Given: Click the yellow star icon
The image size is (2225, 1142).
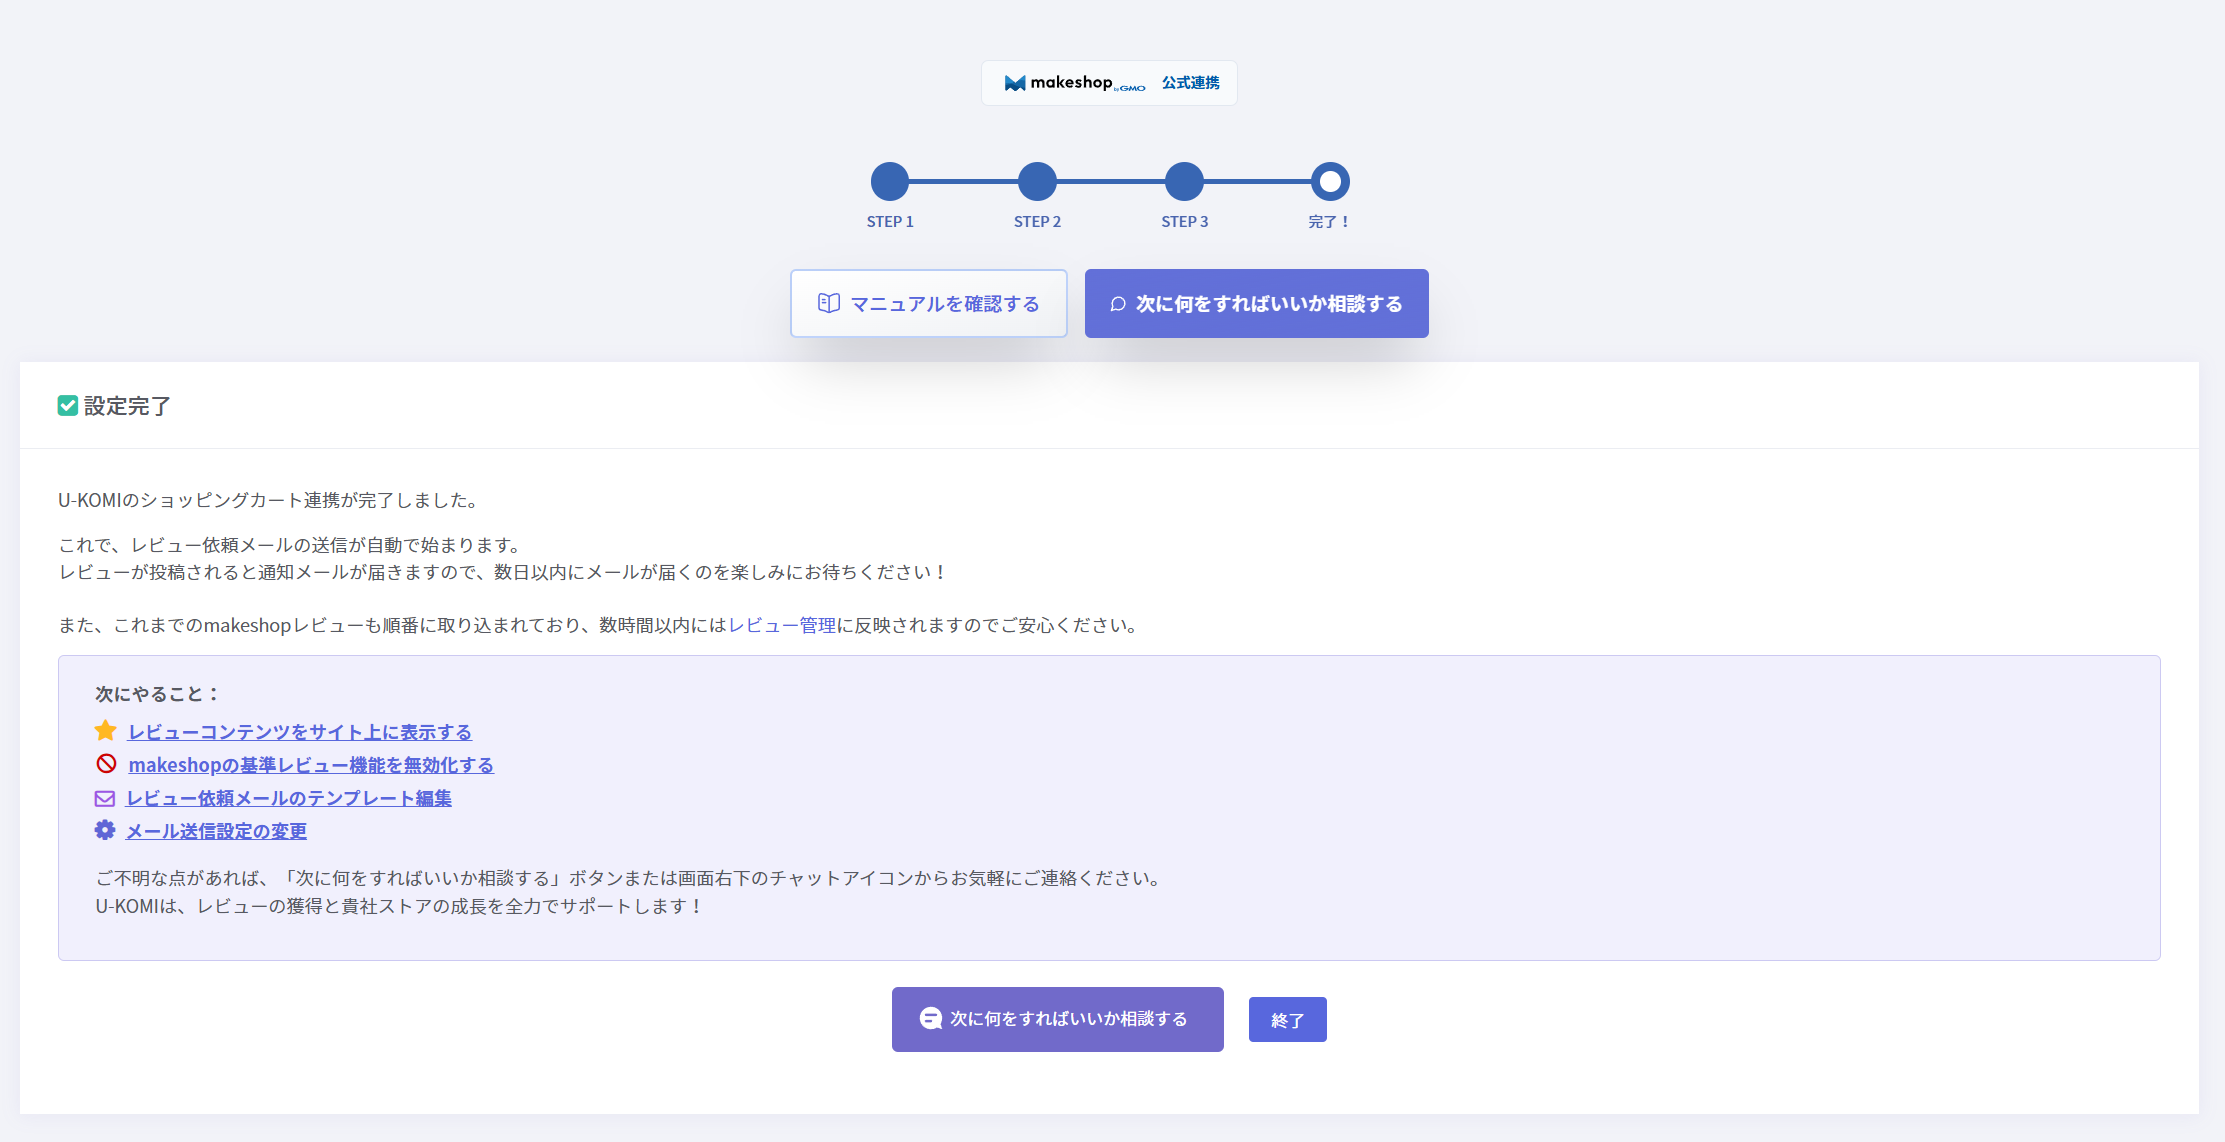Looking at the screenshot, I should (x=106, y=731).
